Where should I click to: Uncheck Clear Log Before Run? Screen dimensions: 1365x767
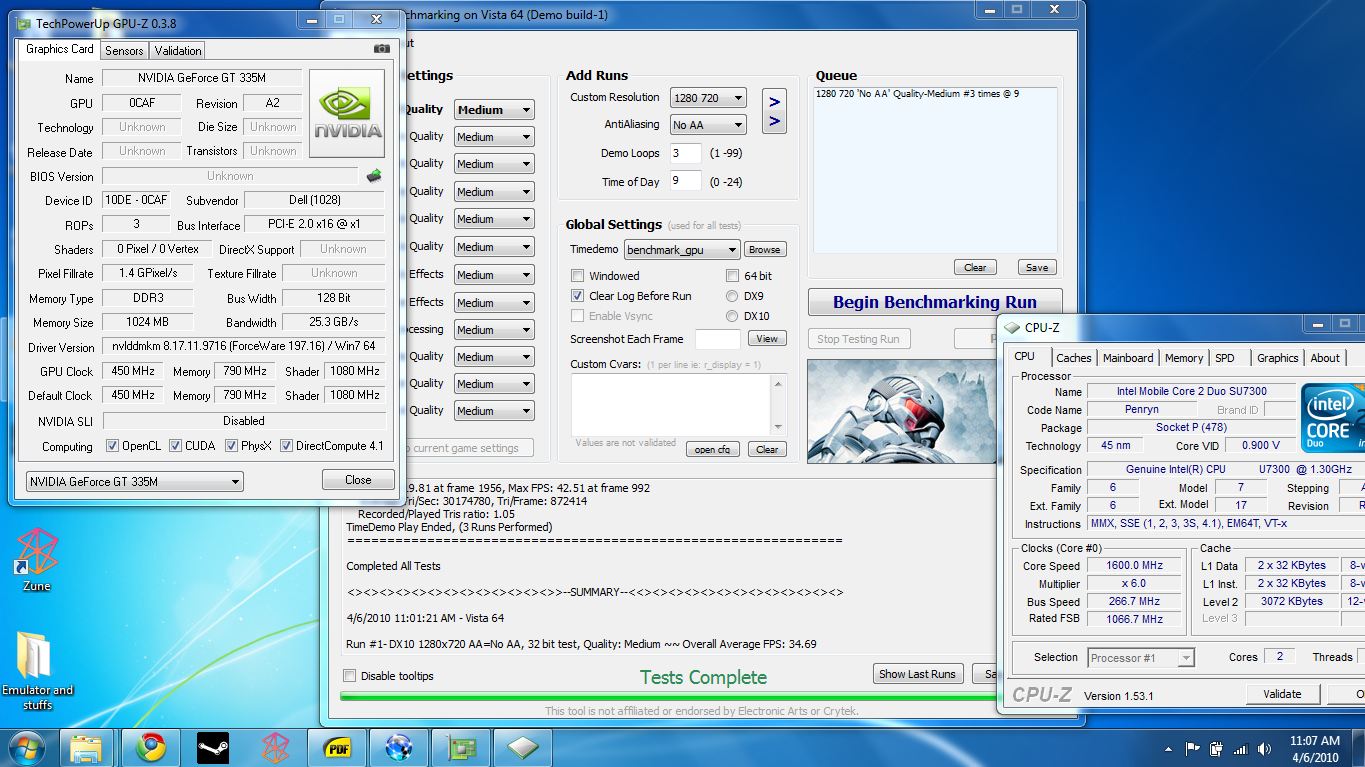[577, 296]
